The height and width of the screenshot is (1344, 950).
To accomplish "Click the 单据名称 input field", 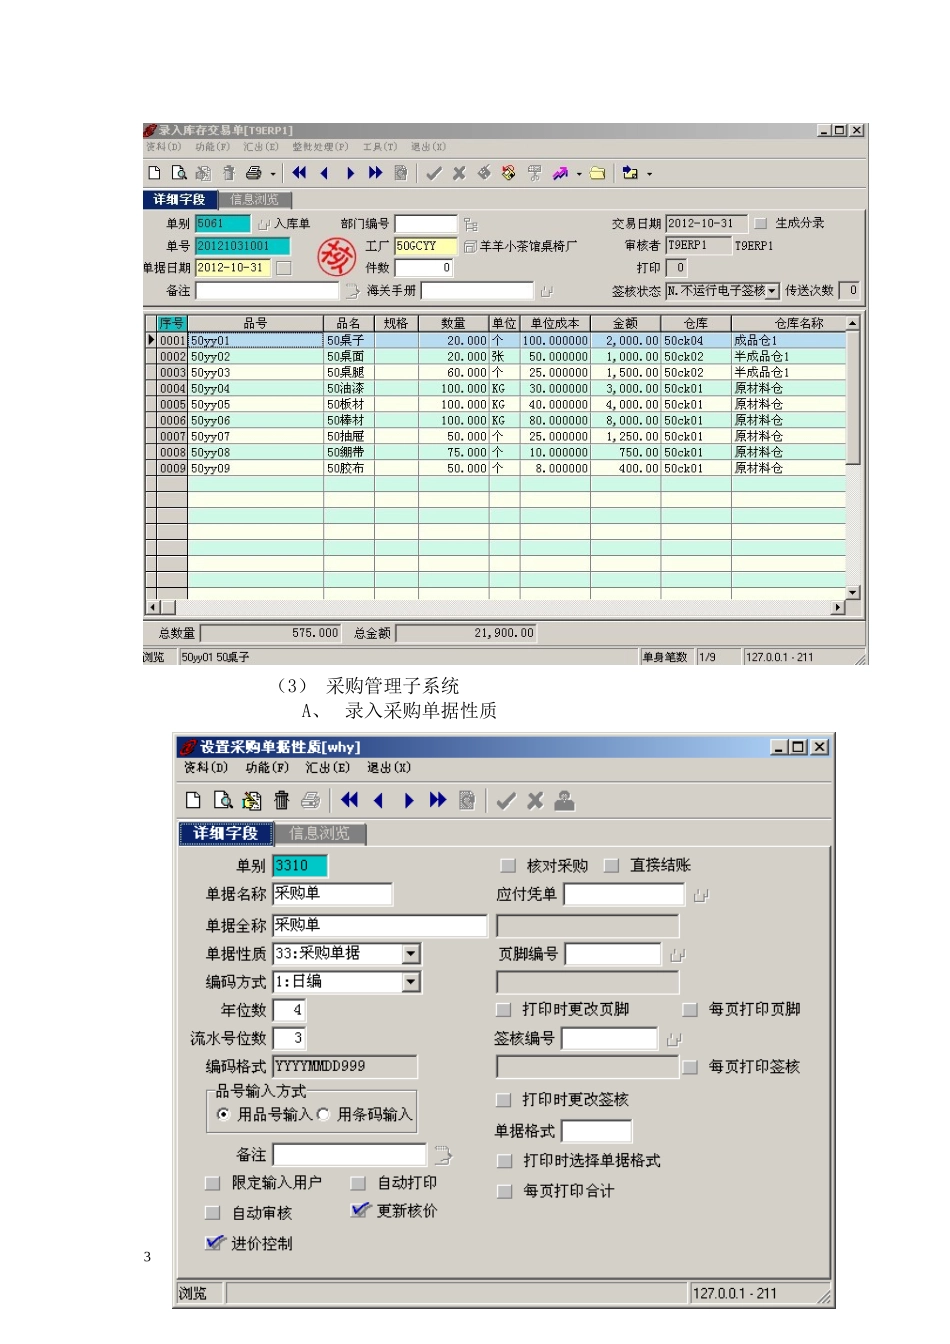I will coord(332,894).
